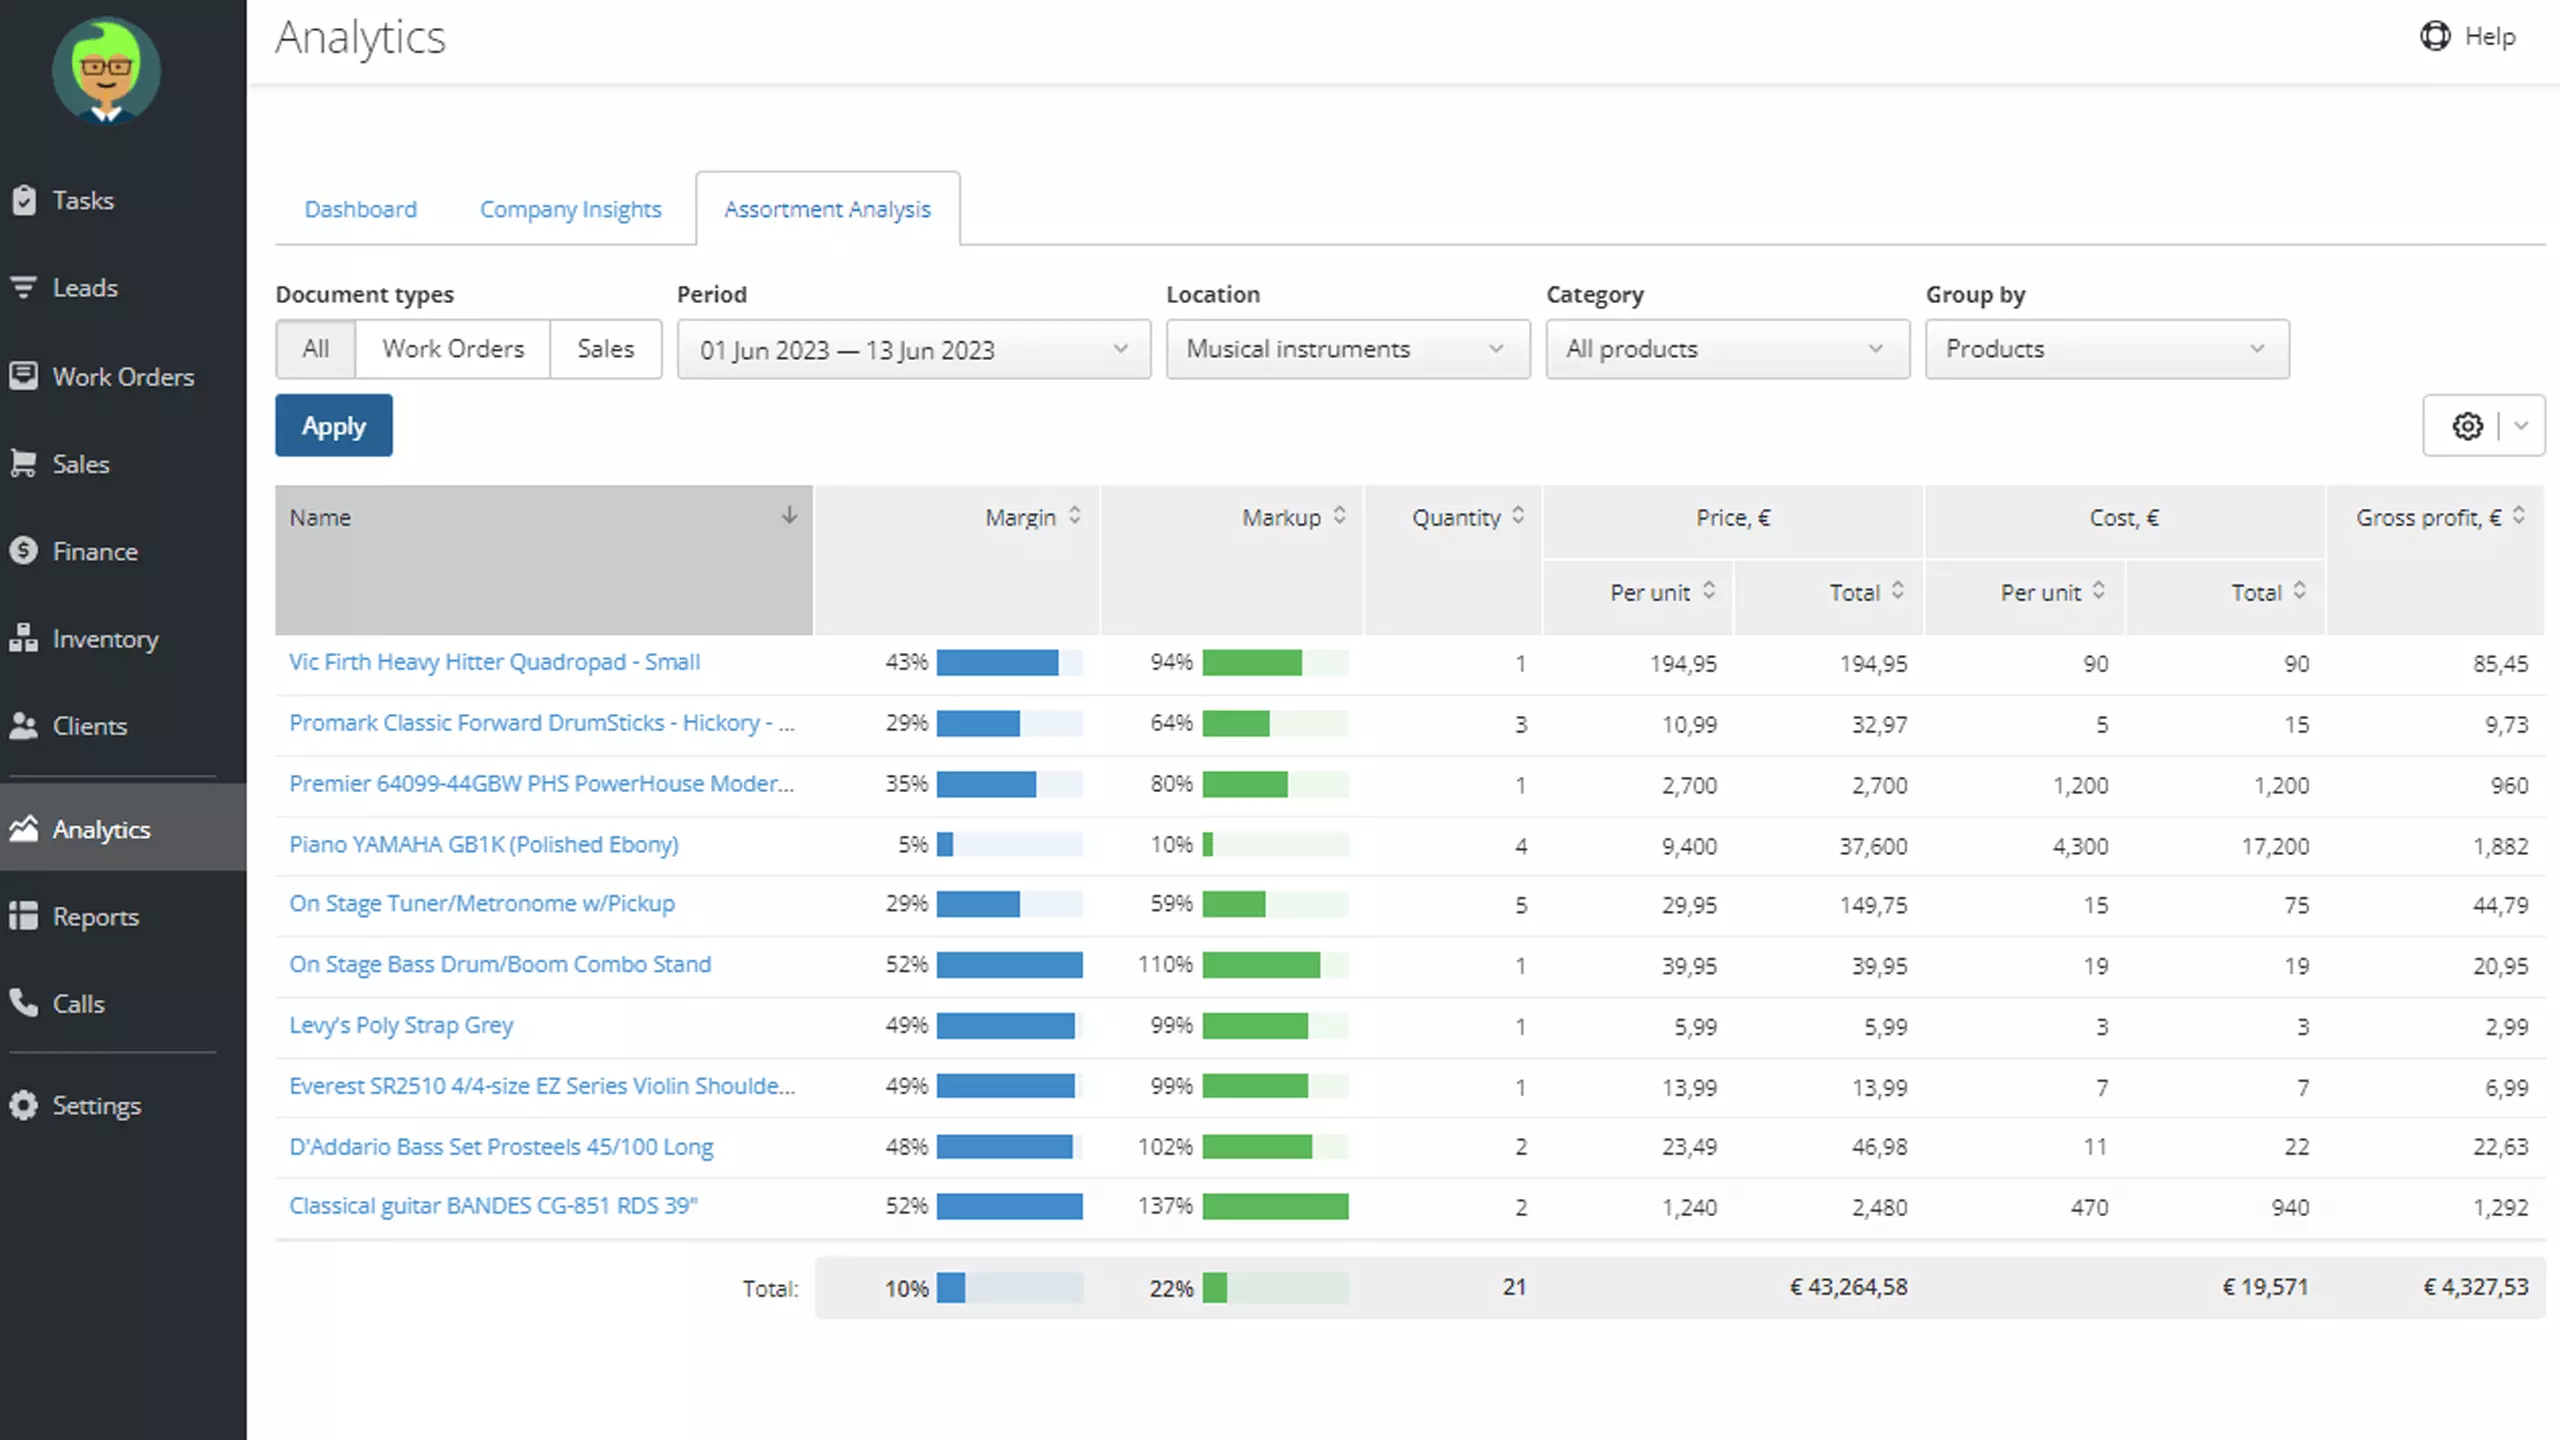Screen dimensions: 2560x1440
Task: Click the user avatar picture
Action: pyautogui.click(x=106, y=70)
